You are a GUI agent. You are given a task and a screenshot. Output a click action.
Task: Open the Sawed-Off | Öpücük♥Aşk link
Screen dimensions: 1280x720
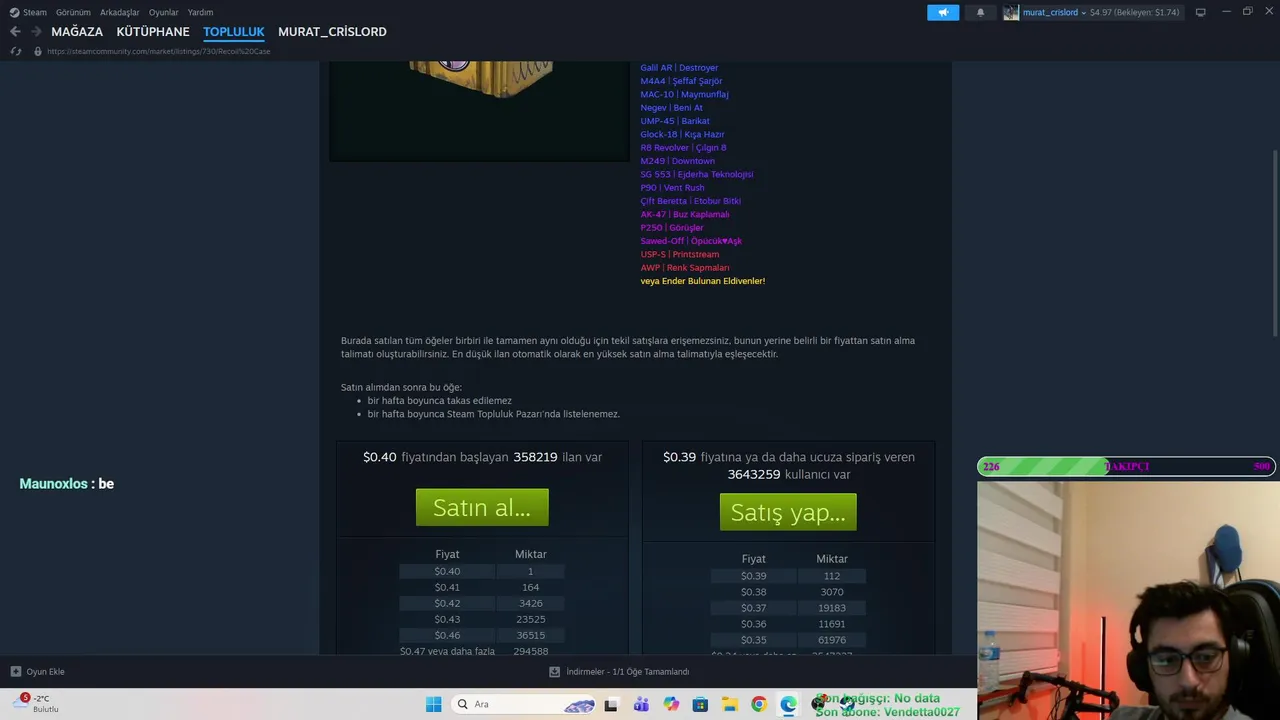point(691,241)
